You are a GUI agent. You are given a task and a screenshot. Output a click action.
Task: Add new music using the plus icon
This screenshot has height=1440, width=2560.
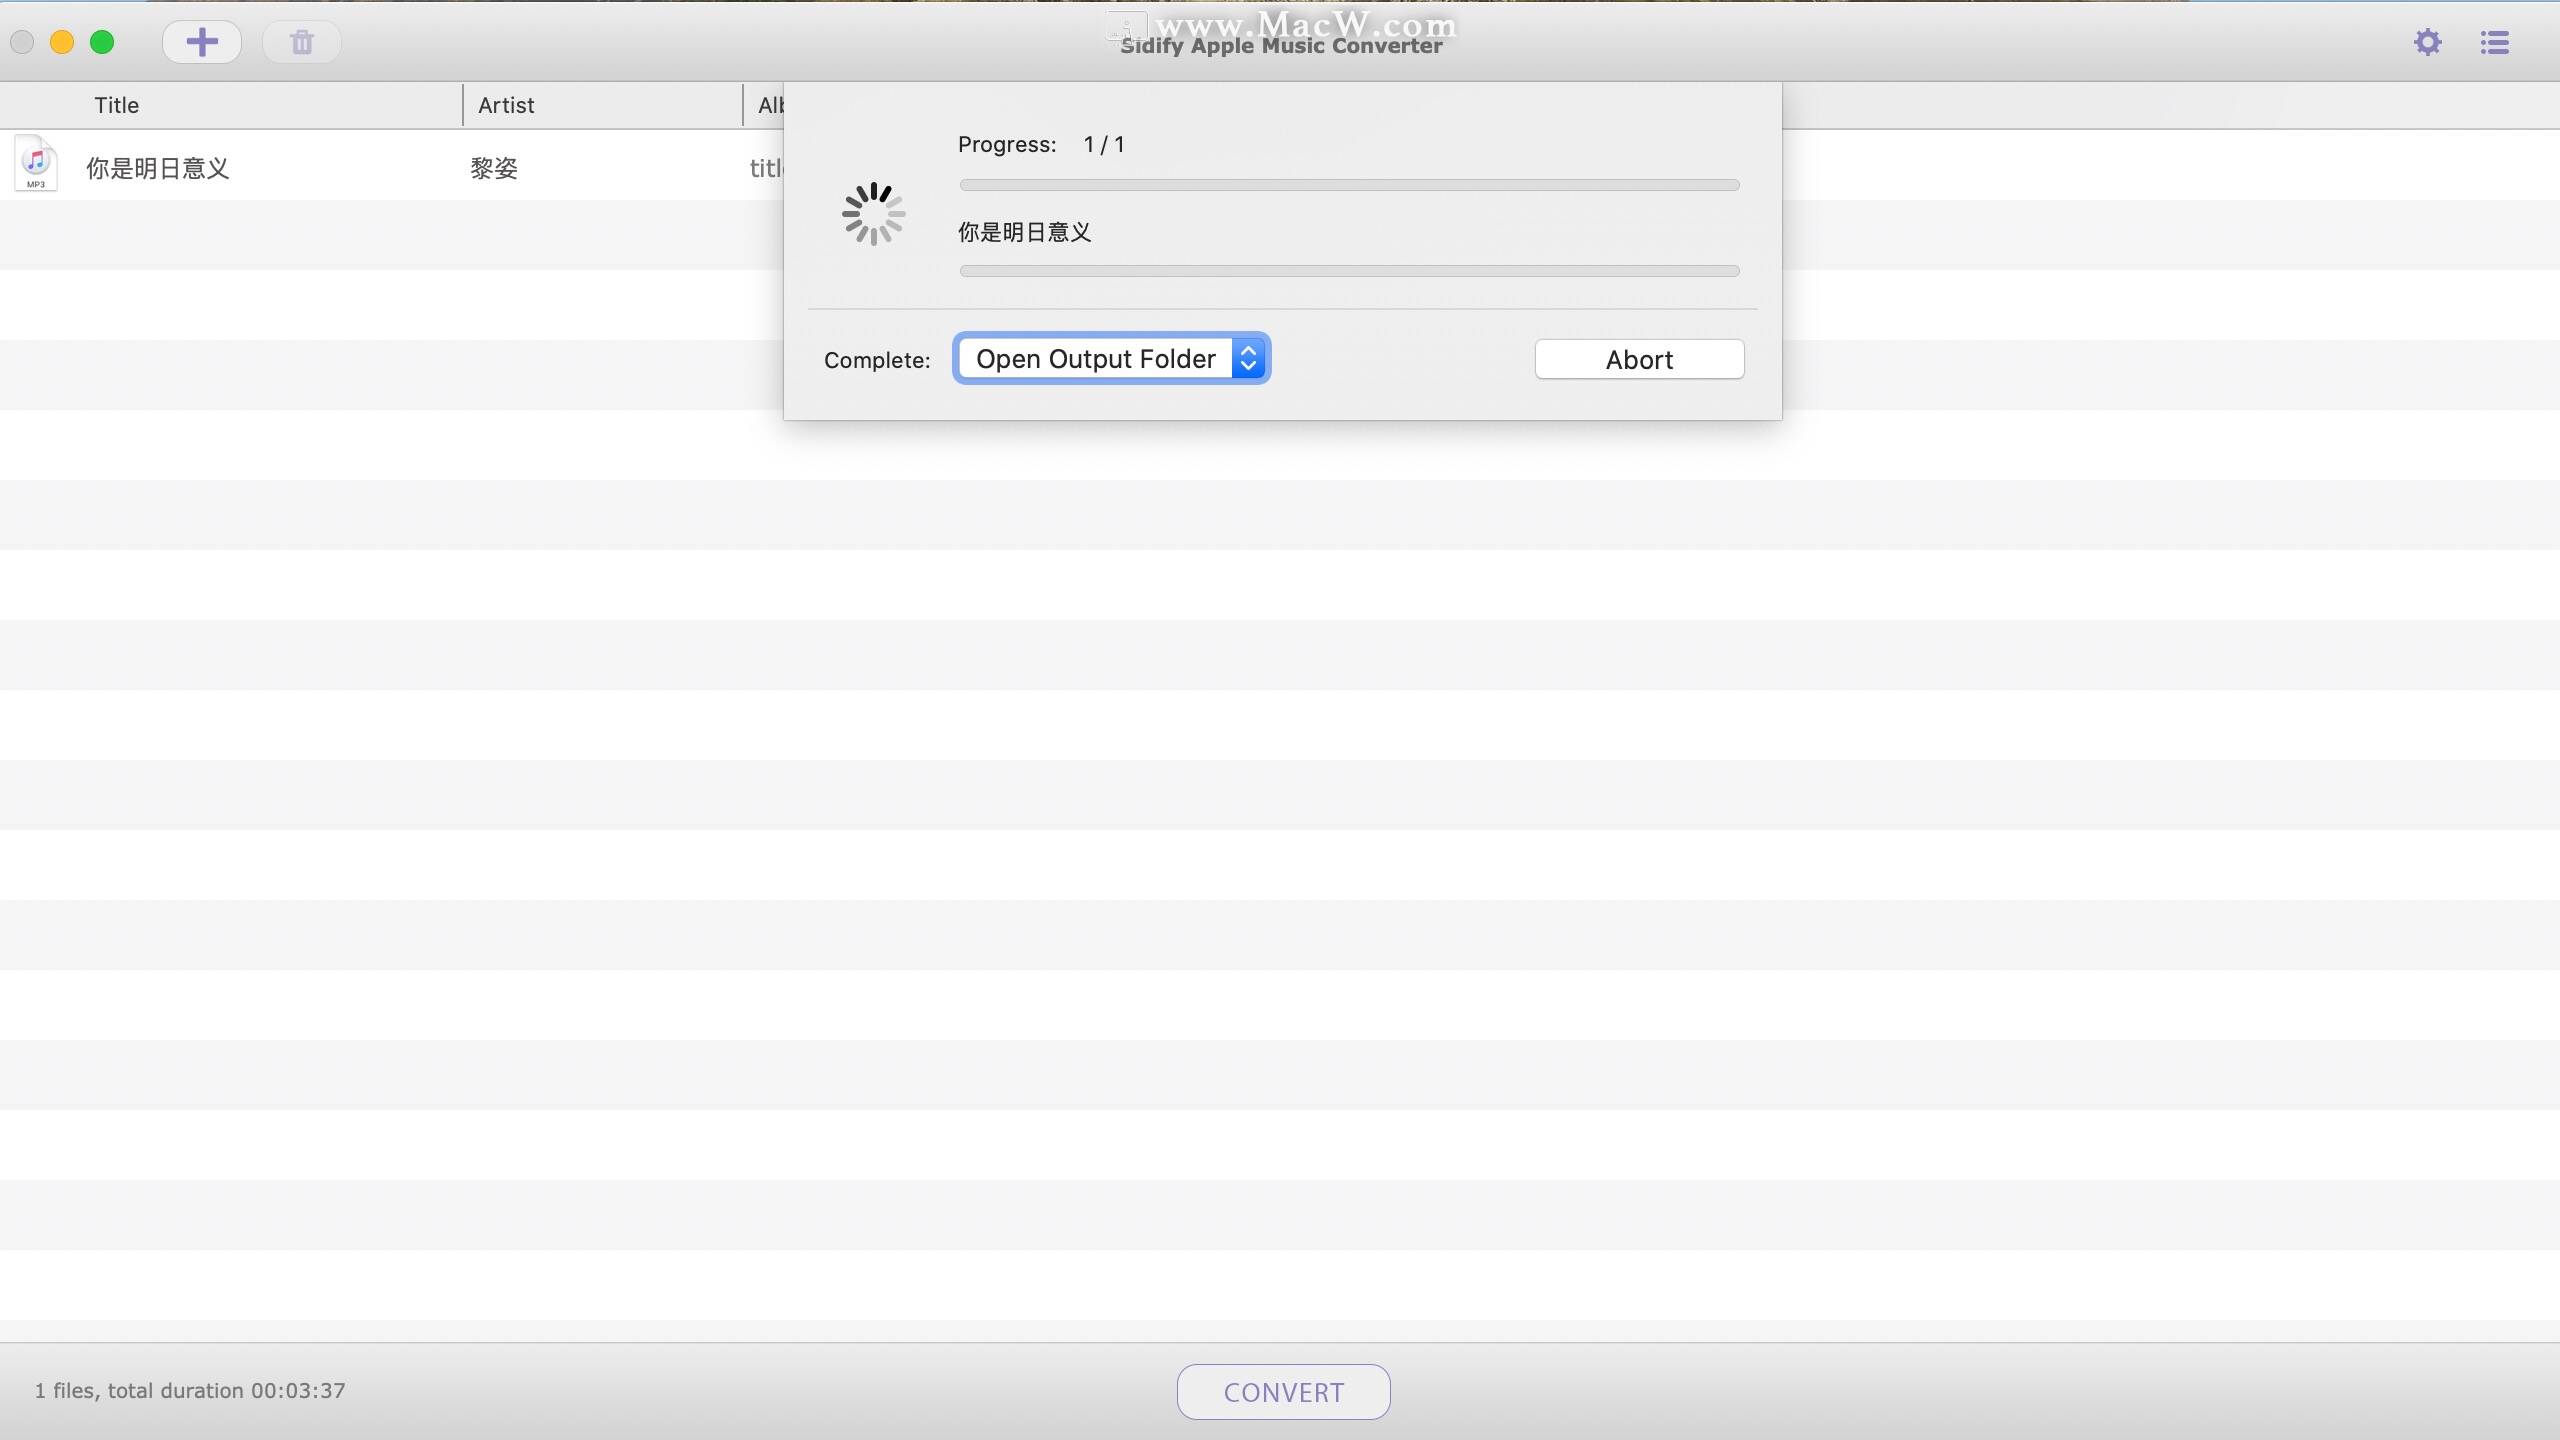click(201, 42)
